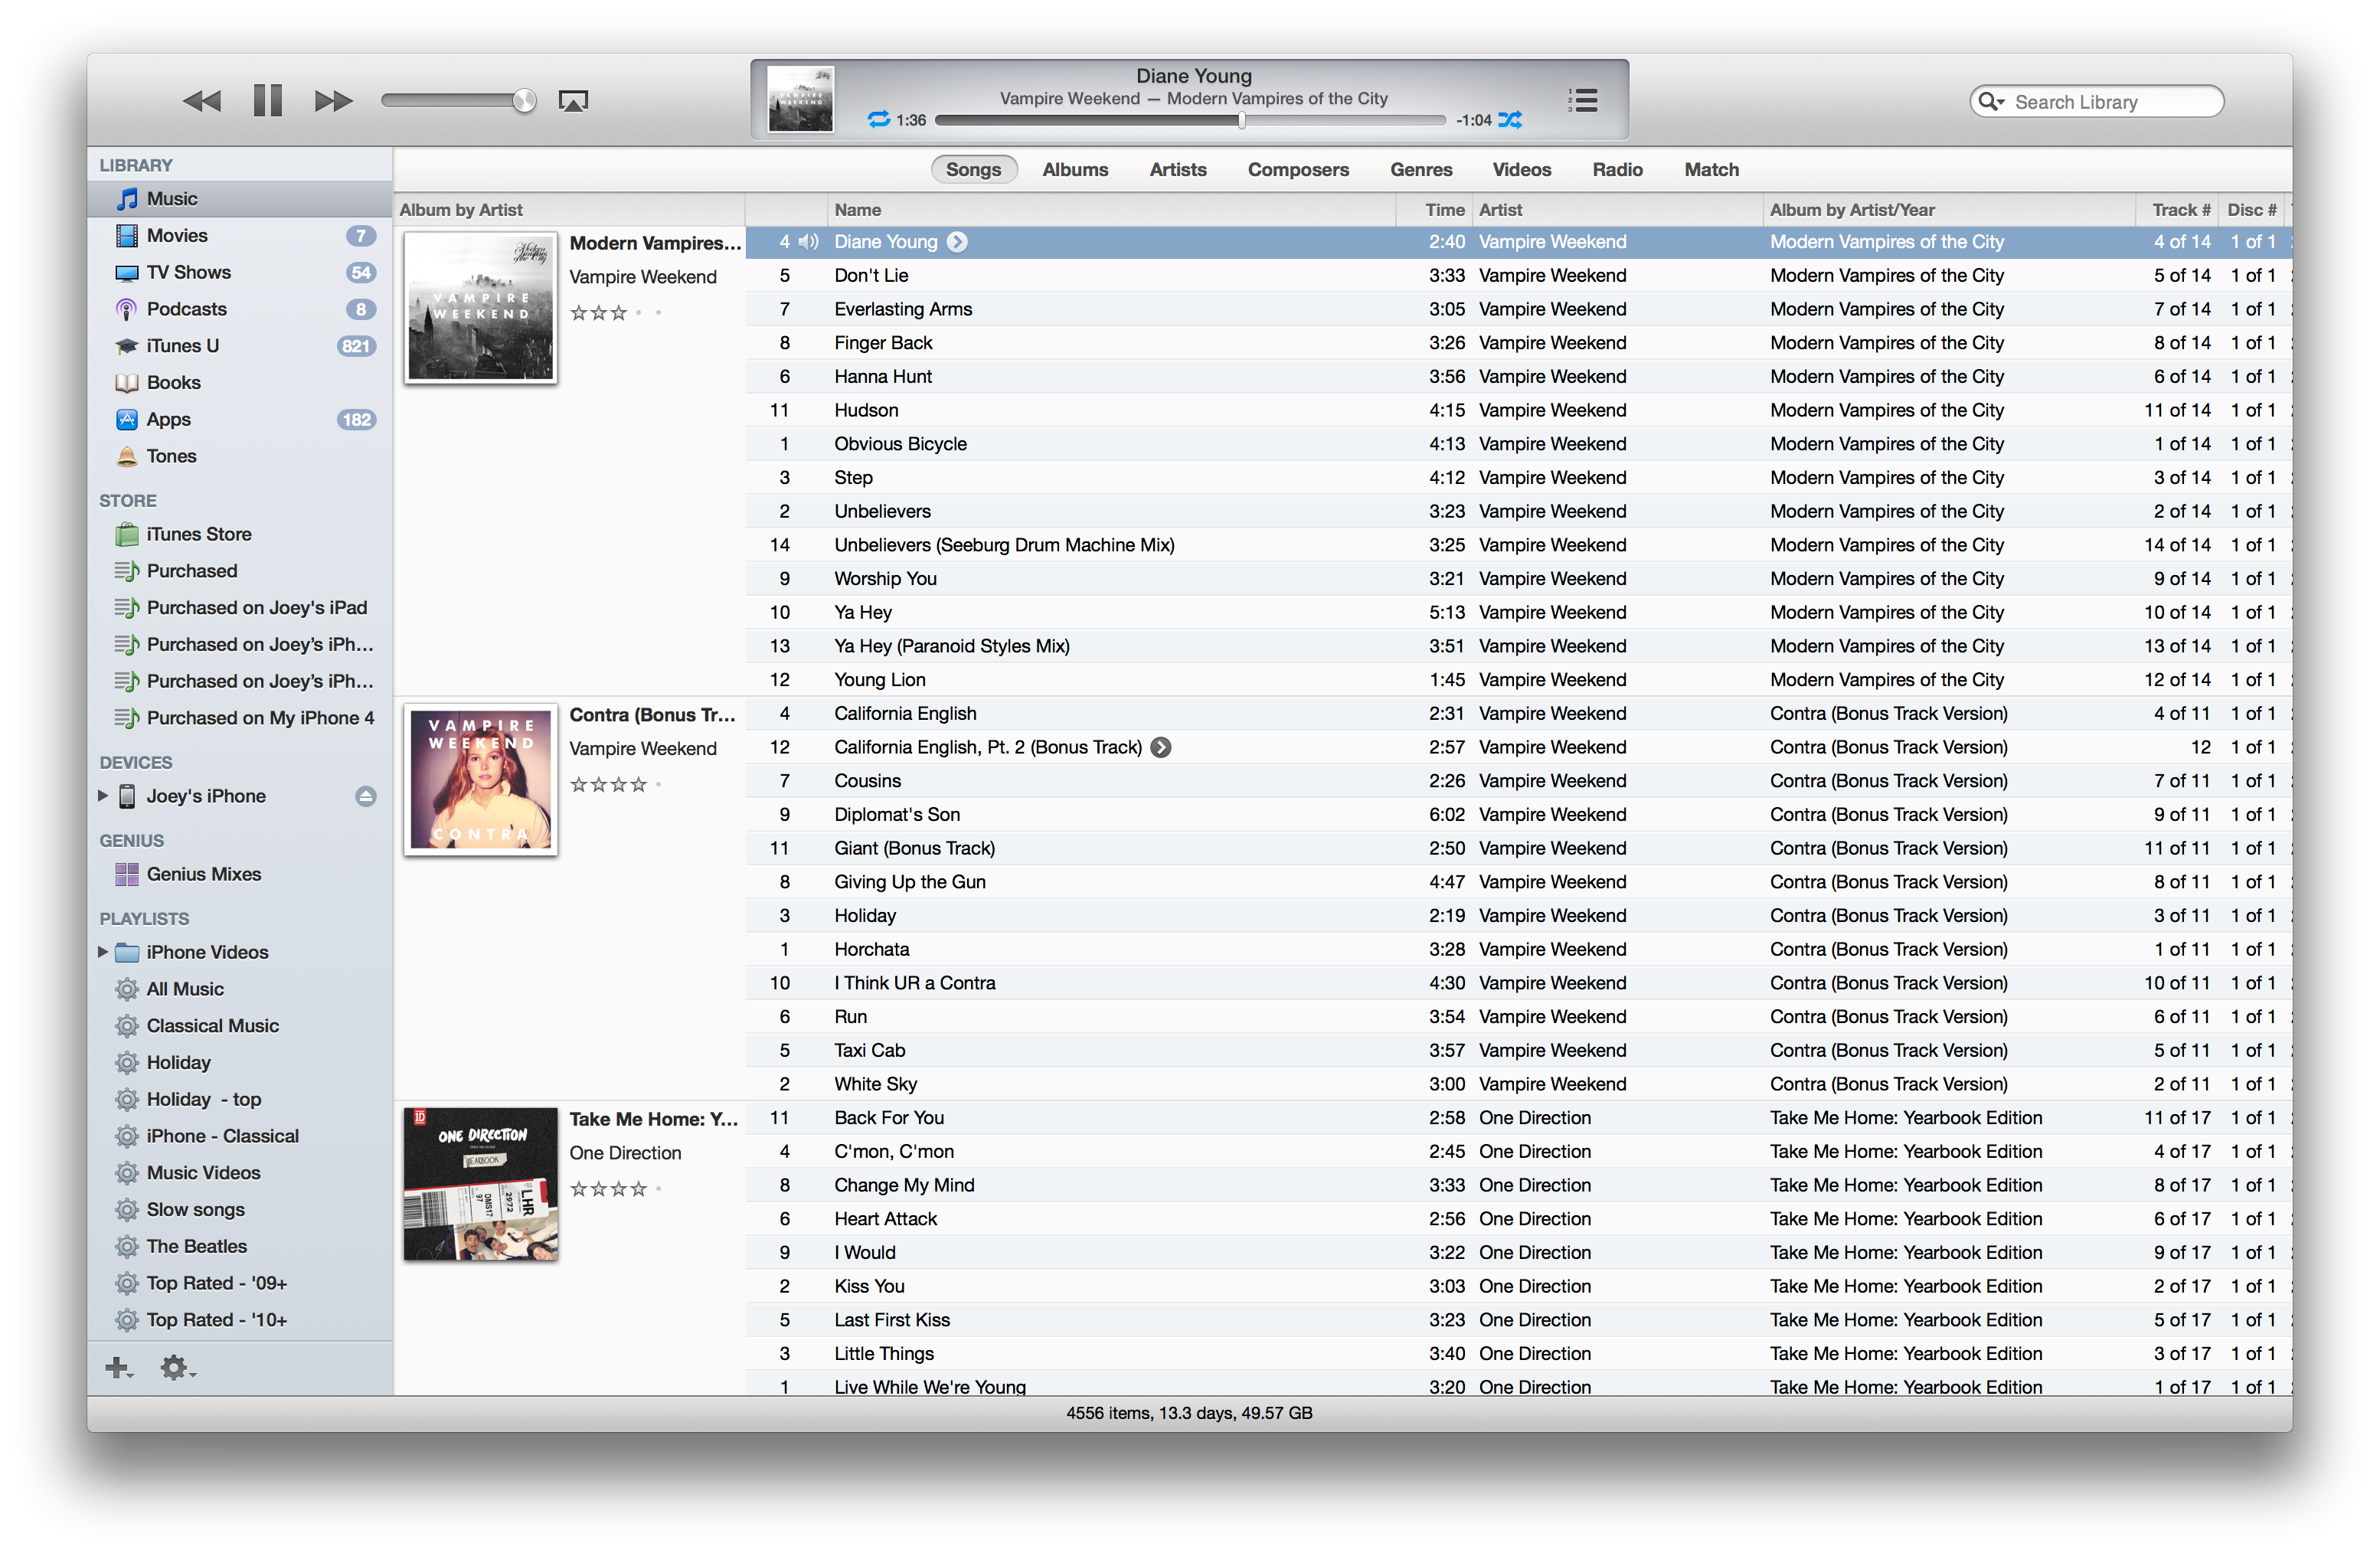This screenshot has width=2380, height=1553.
Task: Open The Beatles smart playlist
Action: pos(240,1246)
